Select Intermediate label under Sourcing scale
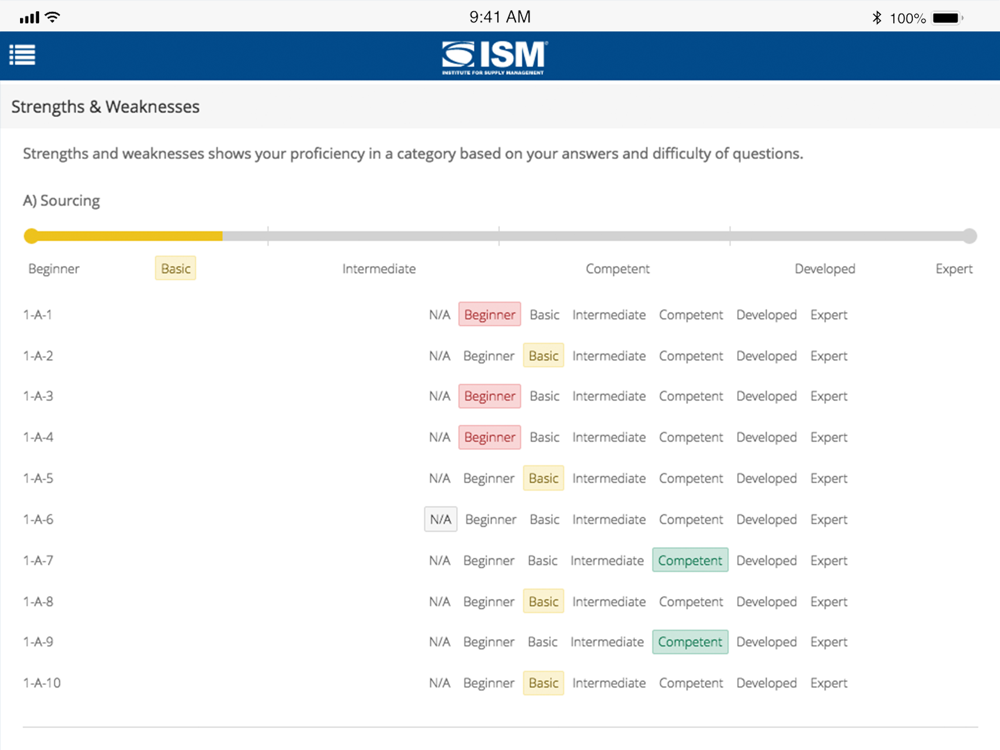This screenshot has width=1000, height=750. coord(379,268)
